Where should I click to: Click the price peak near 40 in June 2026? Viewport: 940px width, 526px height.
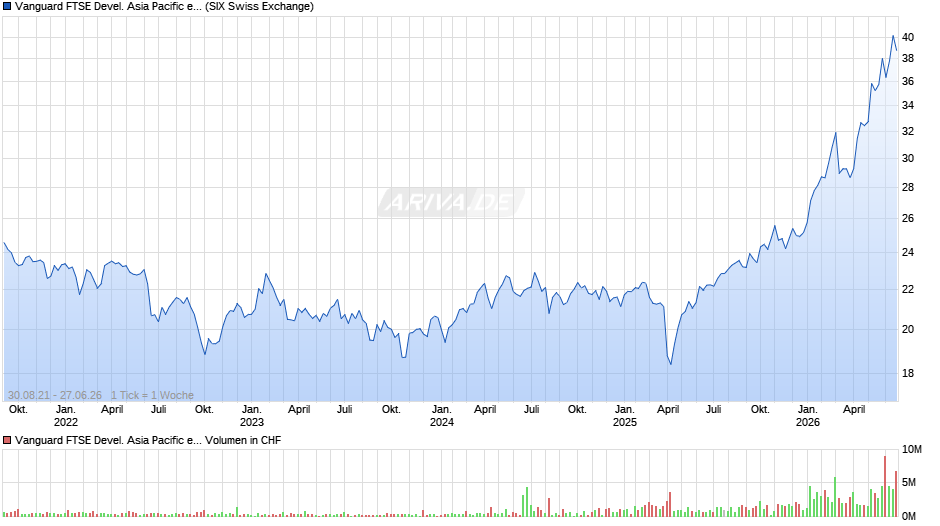(x=893, y=36)
